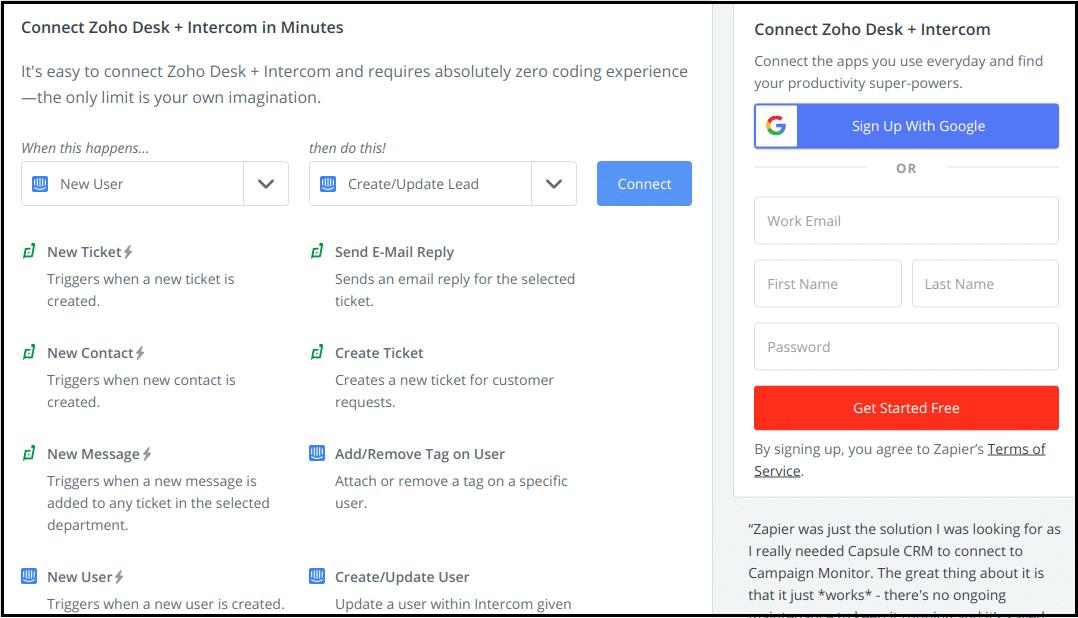Click the lightning bolt next to New User trigger
This screenshot has width=1078, height=618.
click(x=120, y=577)
